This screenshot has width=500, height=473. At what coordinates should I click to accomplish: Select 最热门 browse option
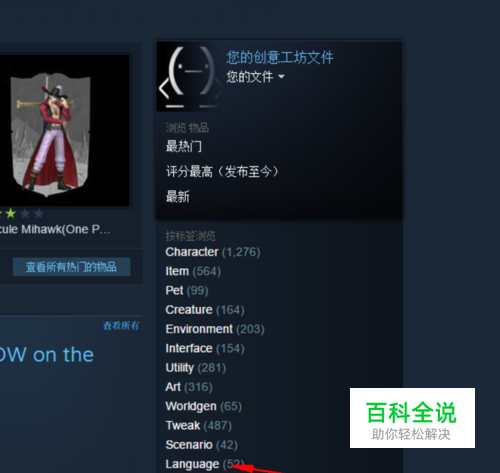tap(184, 146)
